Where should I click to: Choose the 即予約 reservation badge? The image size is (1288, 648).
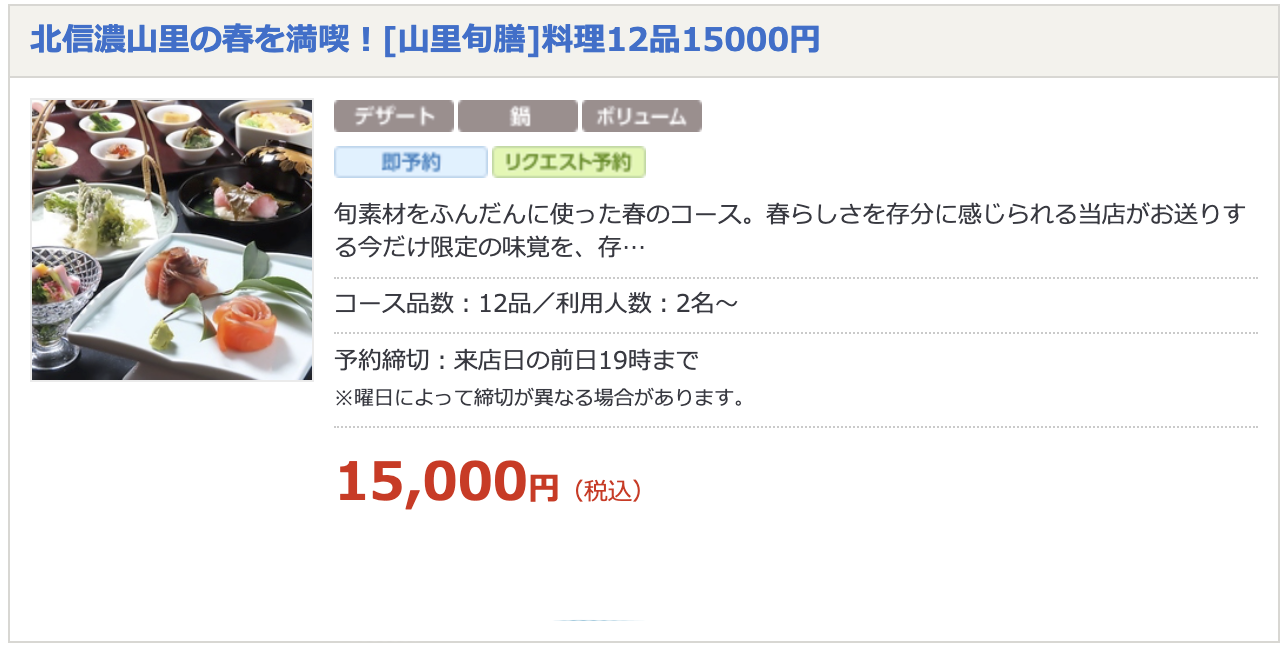pos(411,162)
